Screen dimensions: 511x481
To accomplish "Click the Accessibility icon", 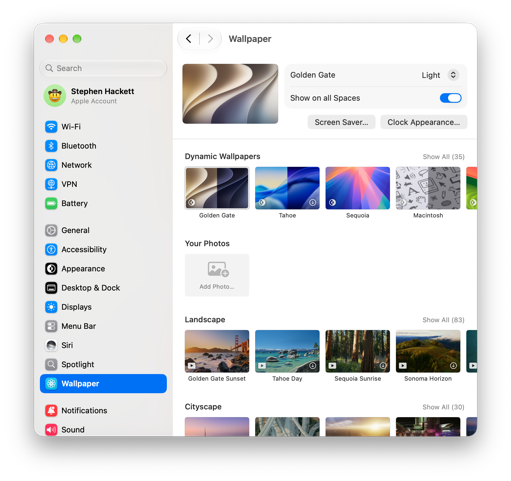I will (x=51, y=249).
